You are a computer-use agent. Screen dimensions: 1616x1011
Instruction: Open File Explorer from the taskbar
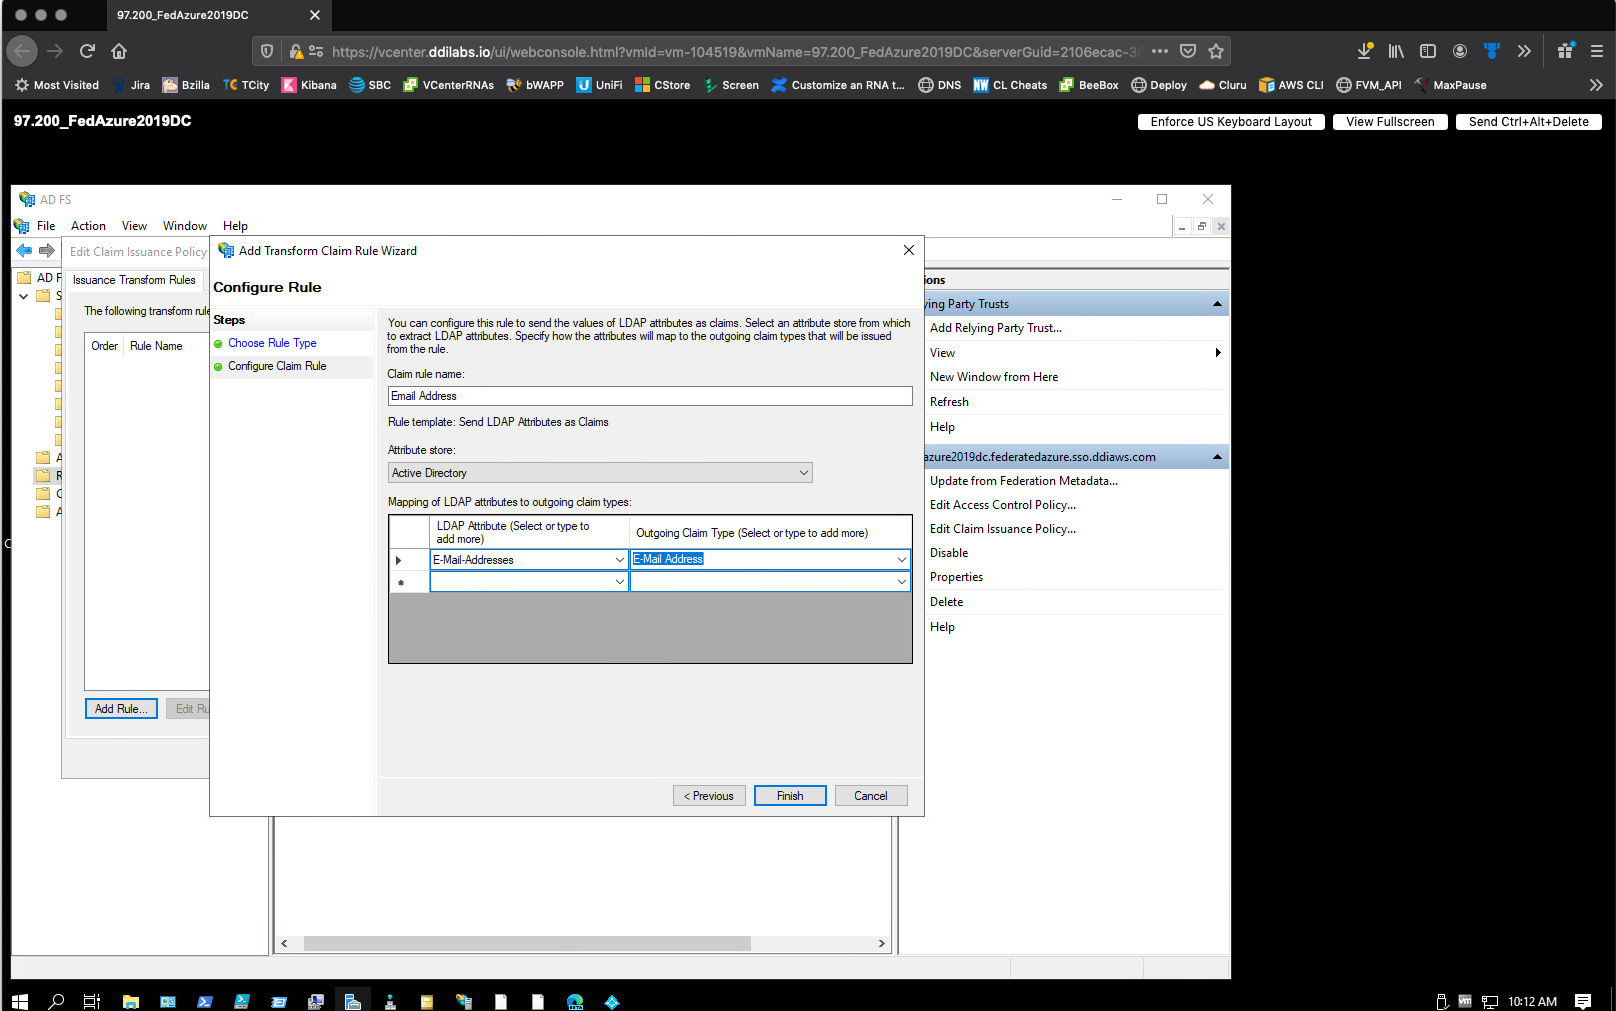(x=130, y=1001)
